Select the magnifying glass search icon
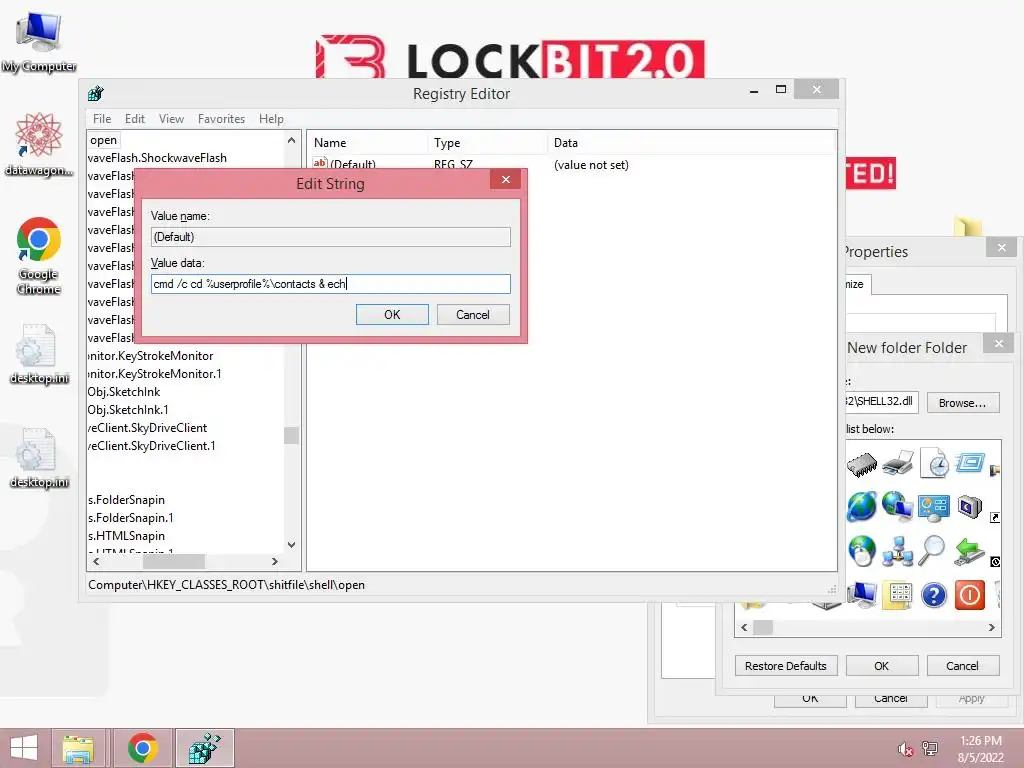This screenshot has width=1024, height=768. tap(933, 550)
